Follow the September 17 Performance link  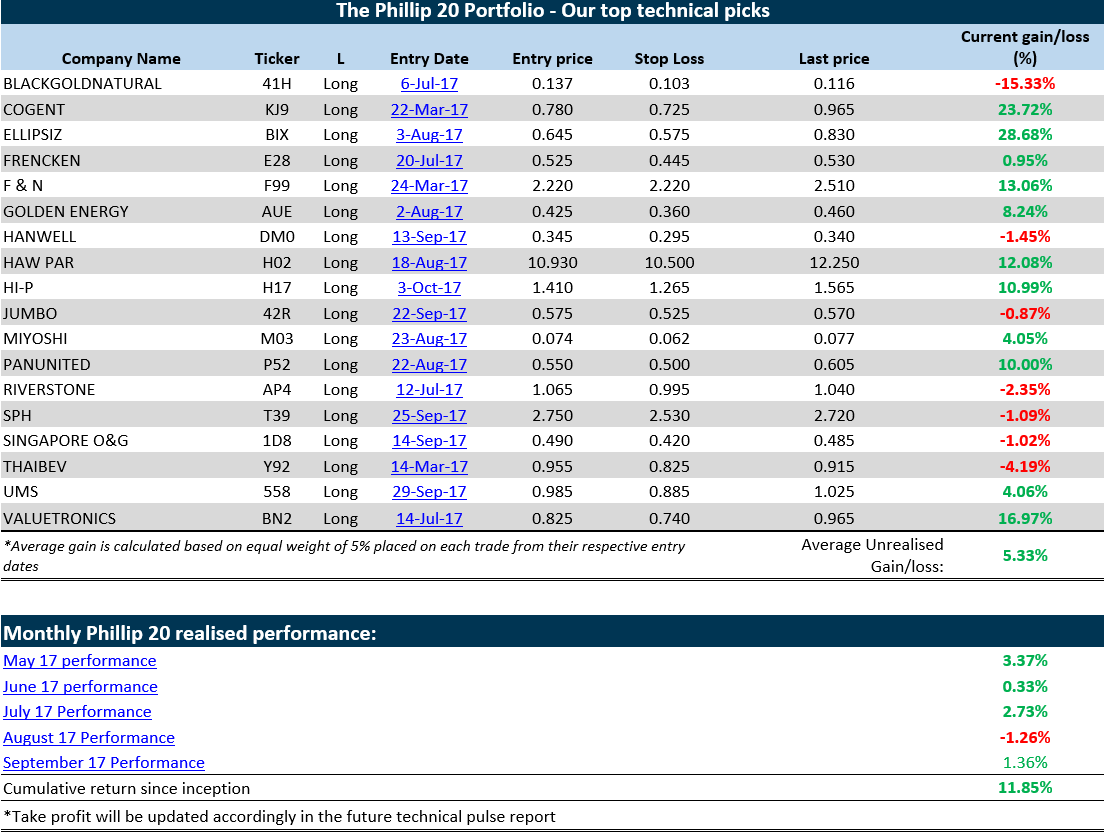pyautogui.click(x=104, y=763)
